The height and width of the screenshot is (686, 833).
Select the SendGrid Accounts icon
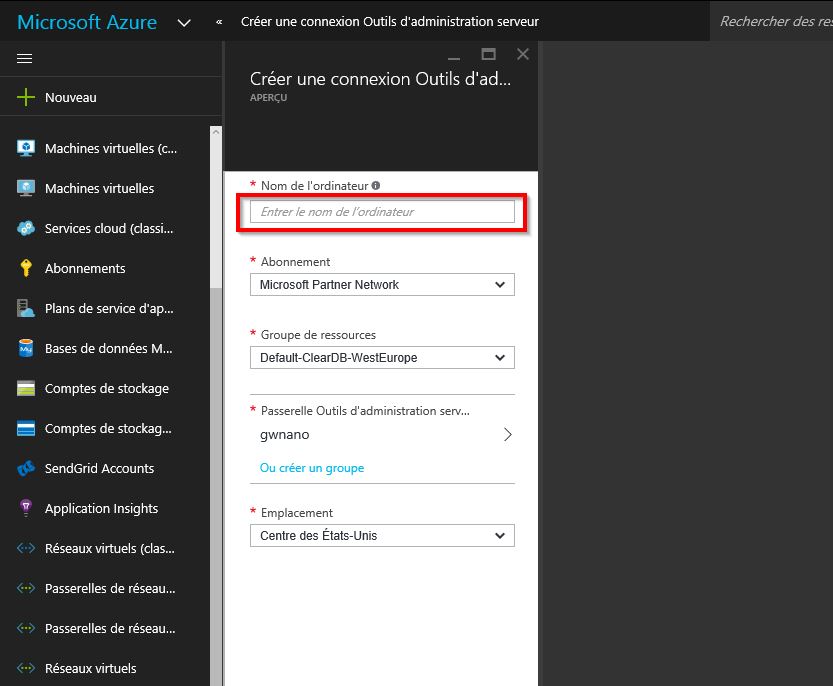pos(26,468)
